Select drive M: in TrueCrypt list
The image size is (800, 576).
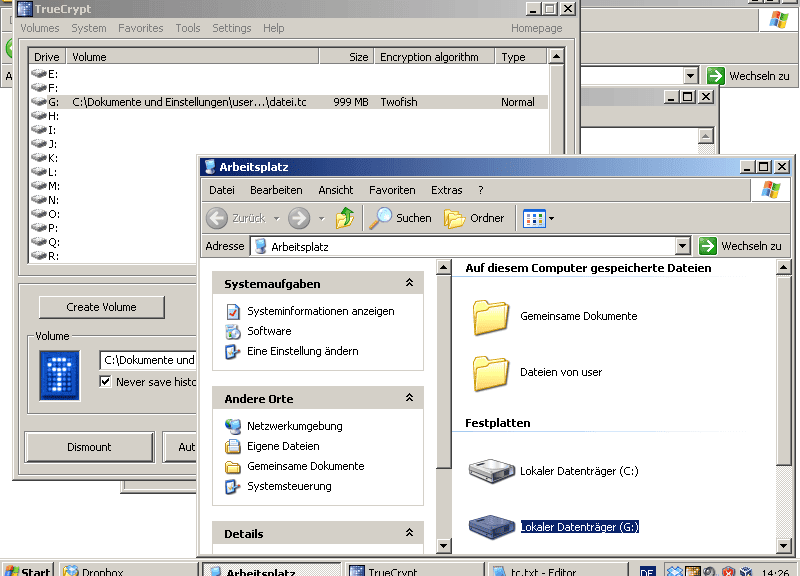(x=45, y=186)
